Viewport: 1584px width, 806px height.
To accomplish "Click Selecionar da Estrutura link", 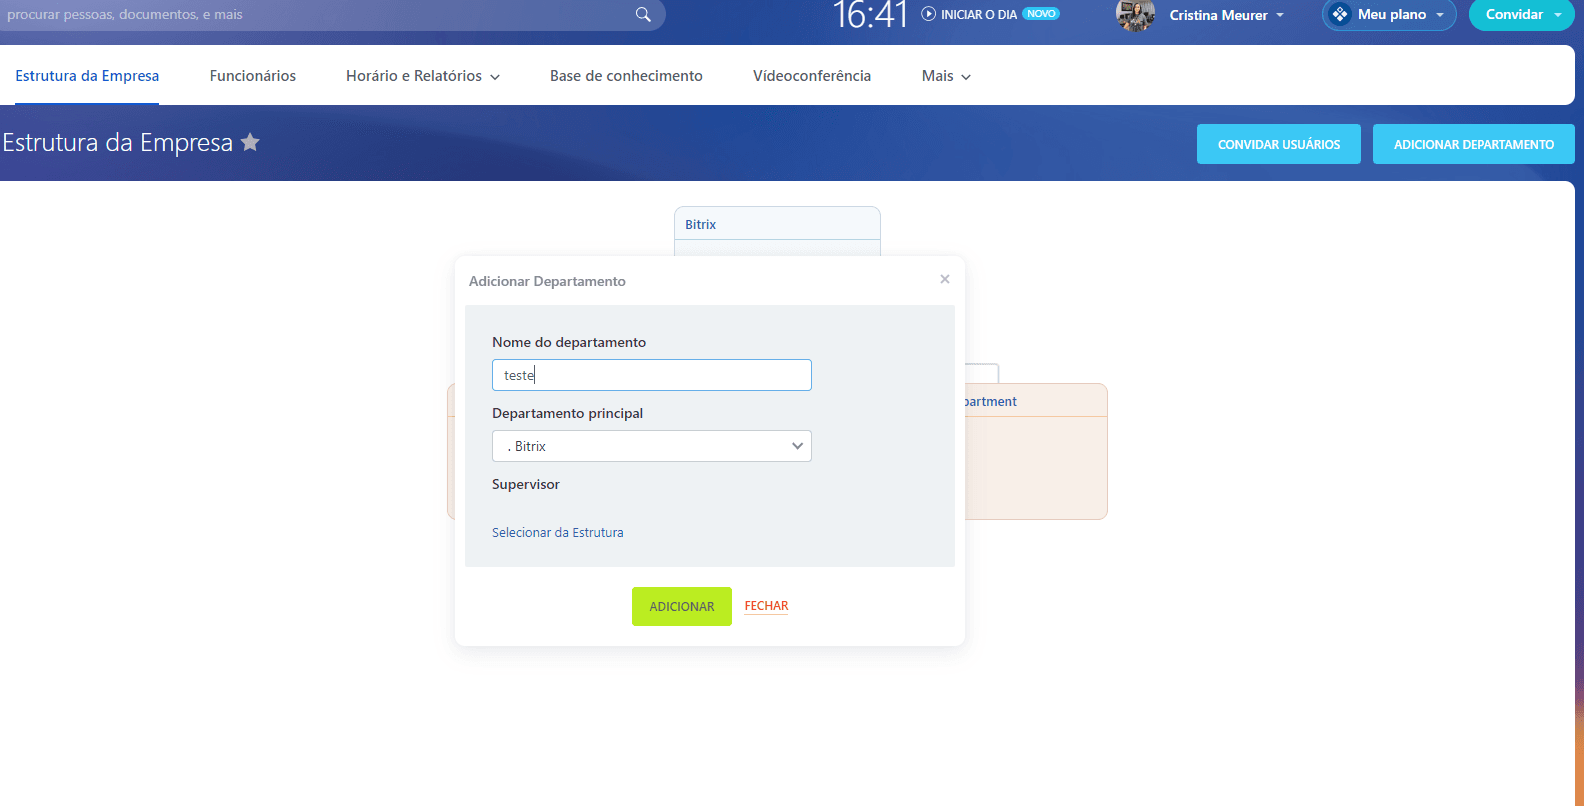I will tap(558, 532).
